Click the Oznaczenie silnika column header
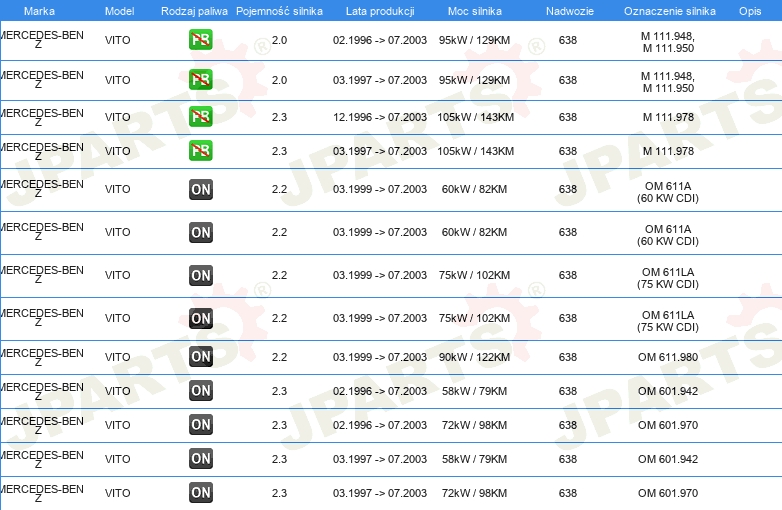 pos(669,11)
